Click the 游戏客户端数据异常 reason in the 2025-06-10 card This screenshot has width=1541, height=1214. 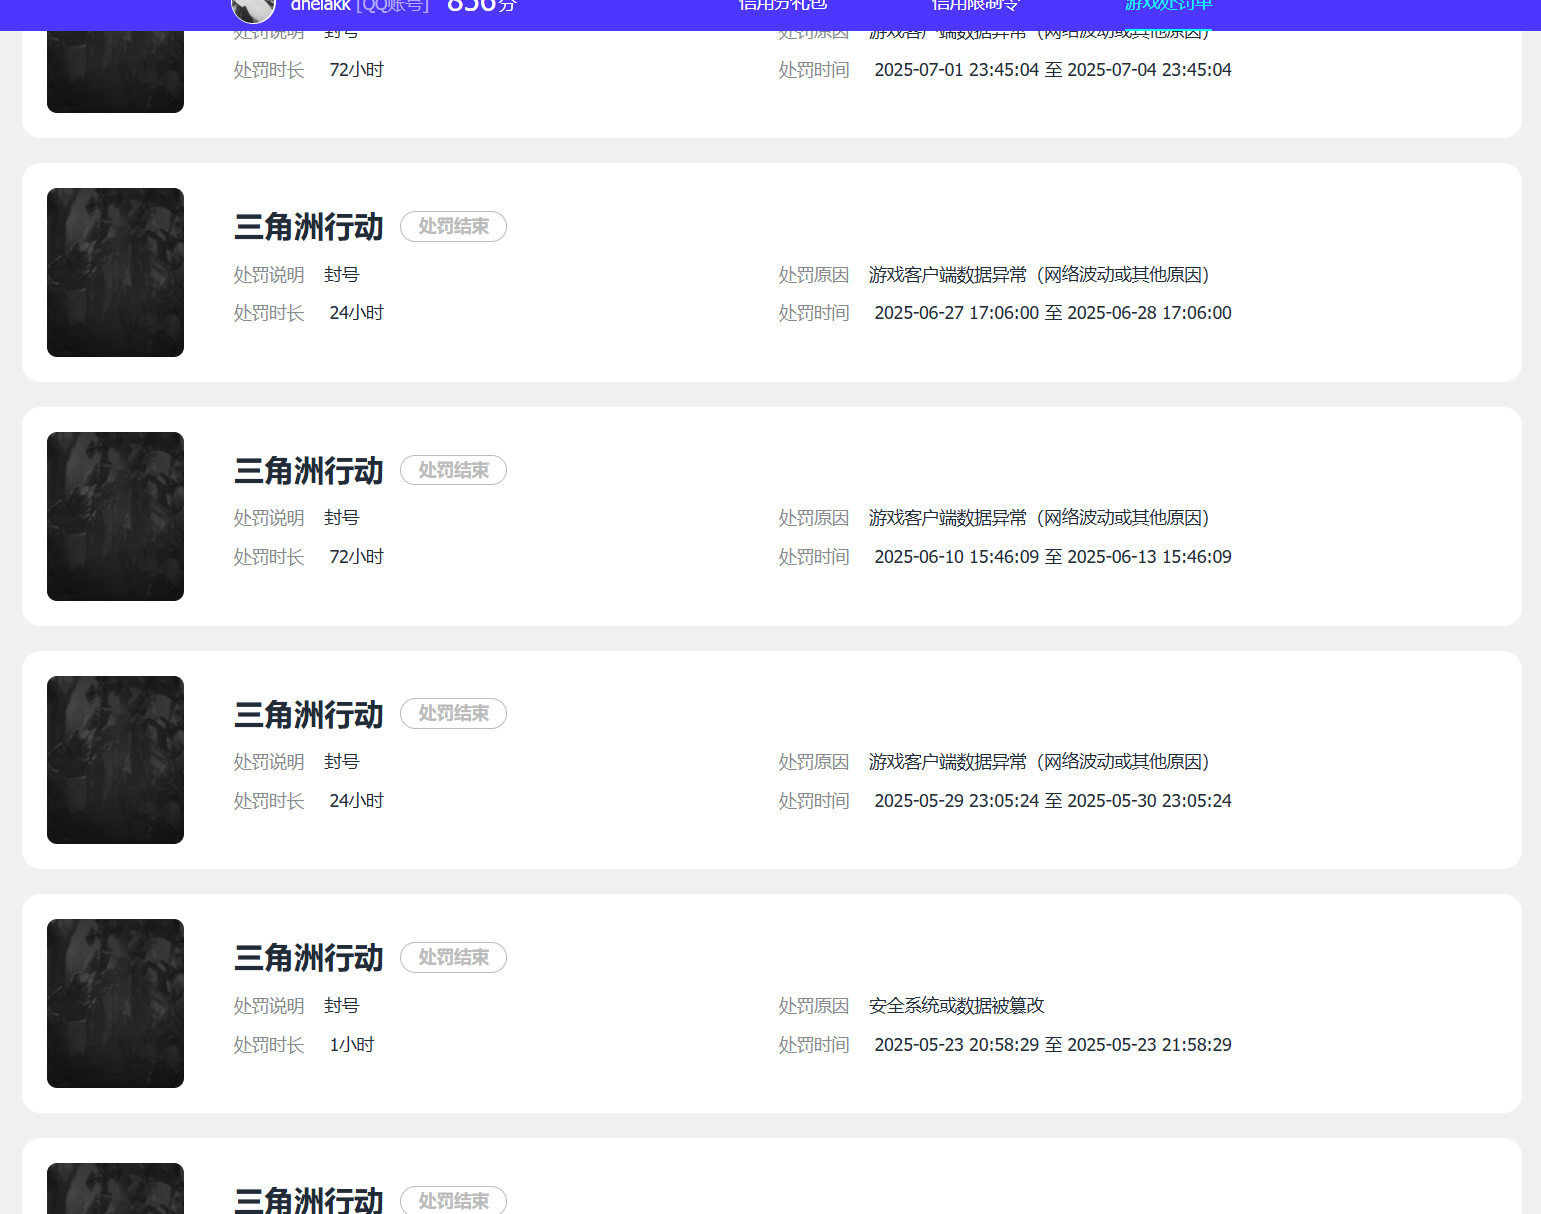(x=1040, y=518)
